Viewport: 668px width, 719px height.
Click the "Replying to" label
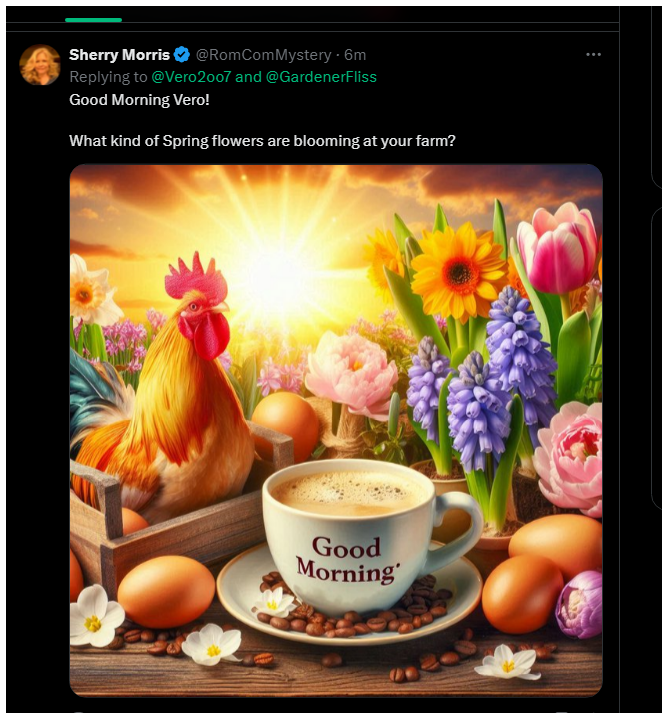(107, 76)
